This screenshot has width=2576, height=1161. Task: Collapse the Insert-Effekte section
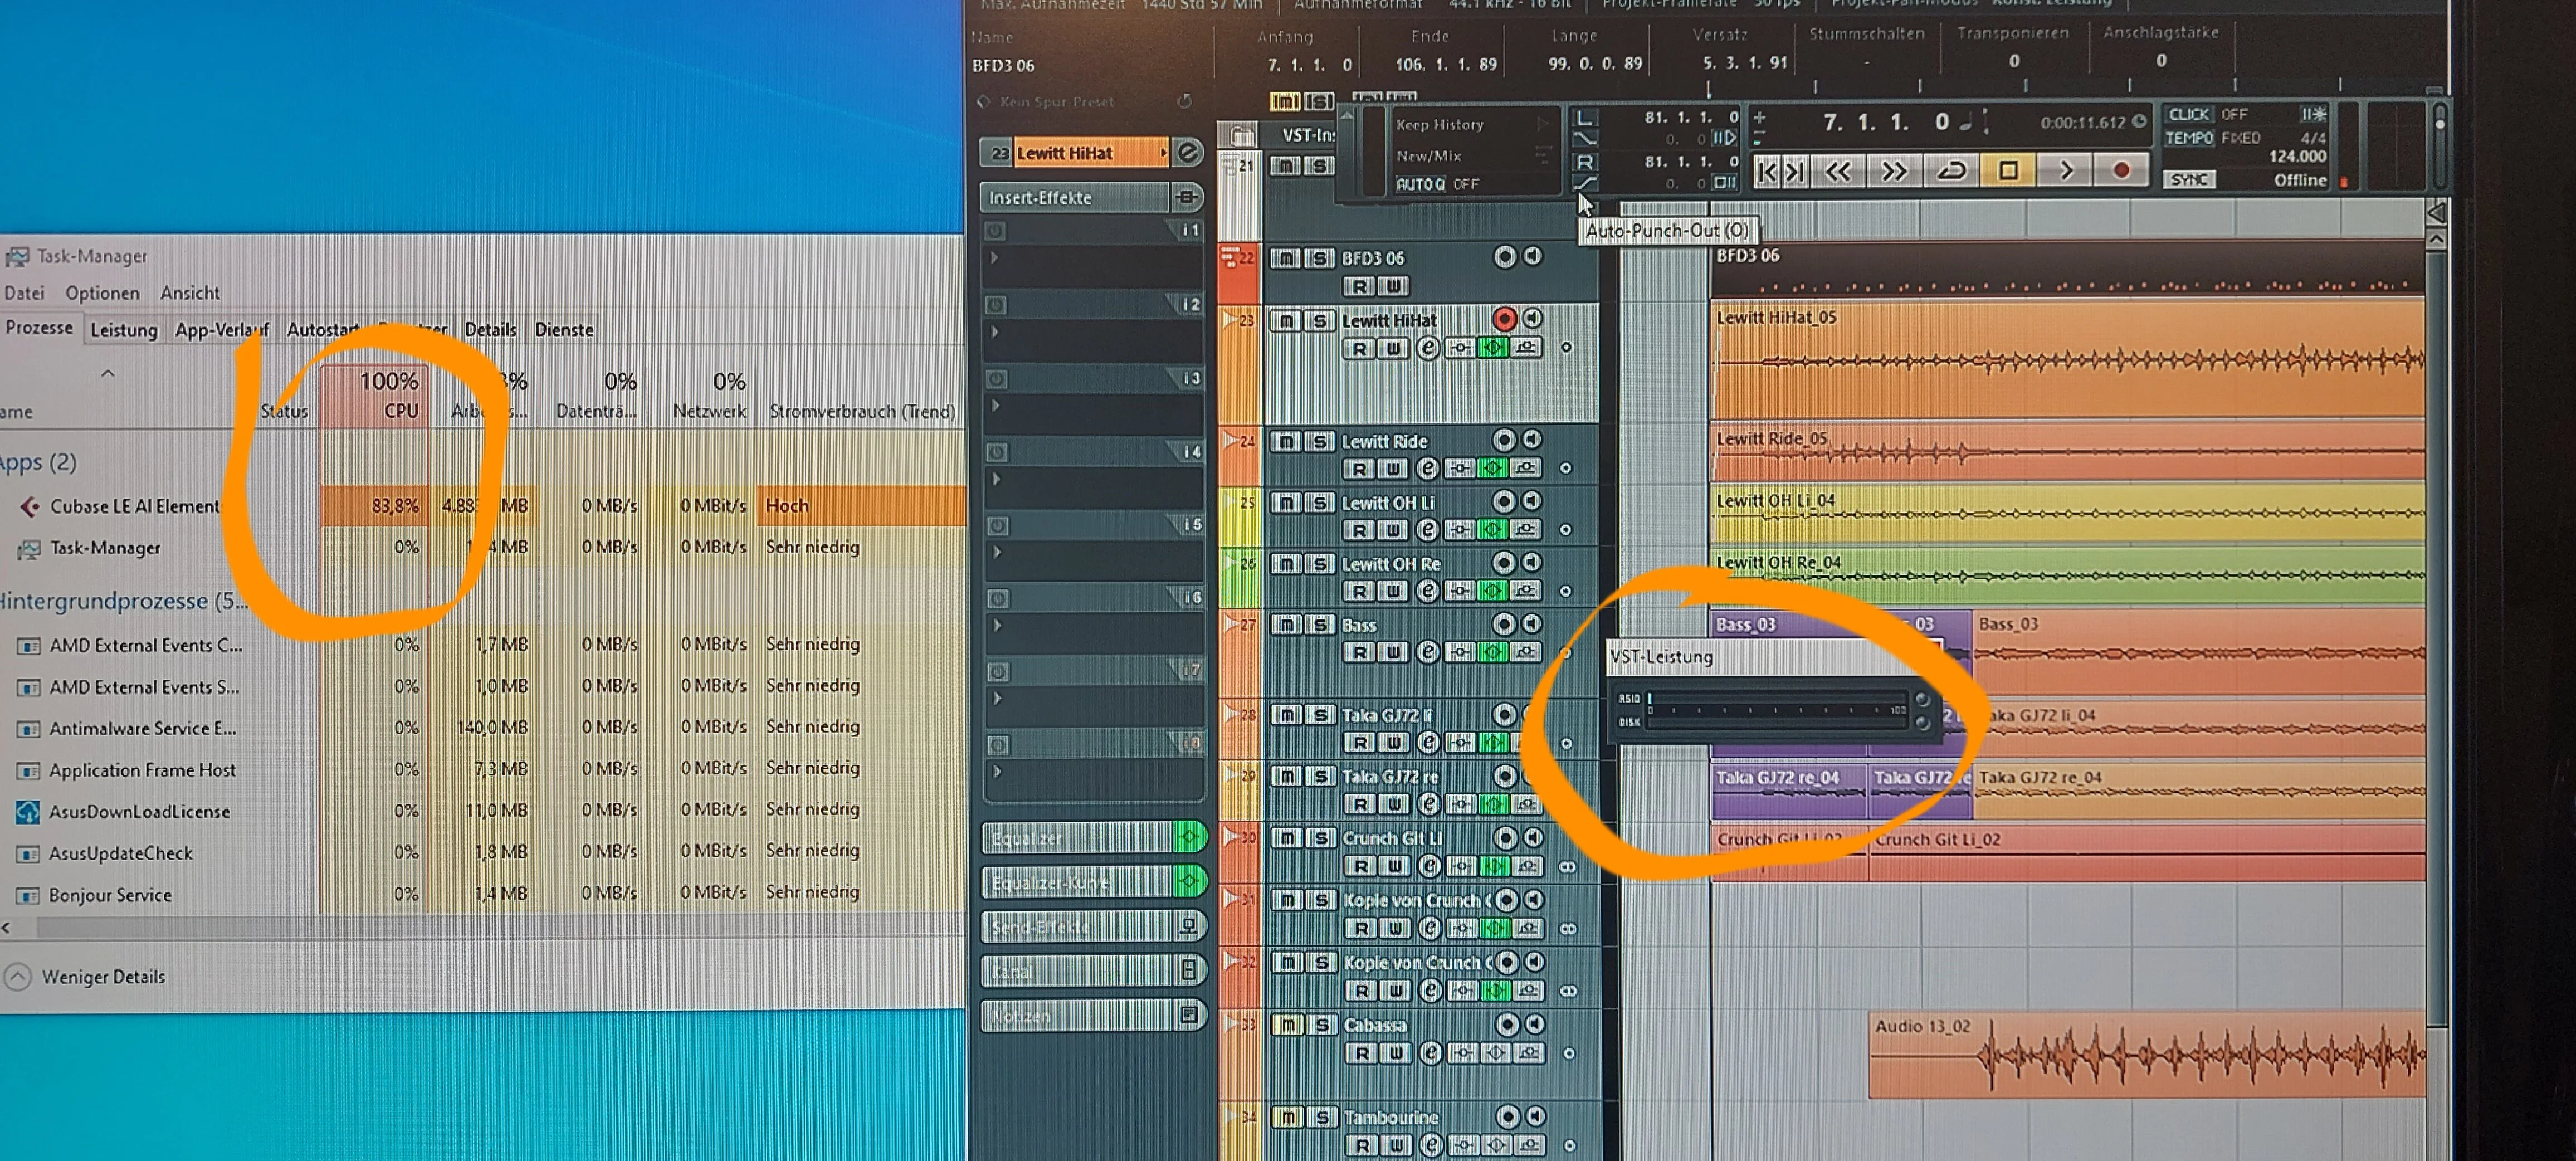(1073, 197)
